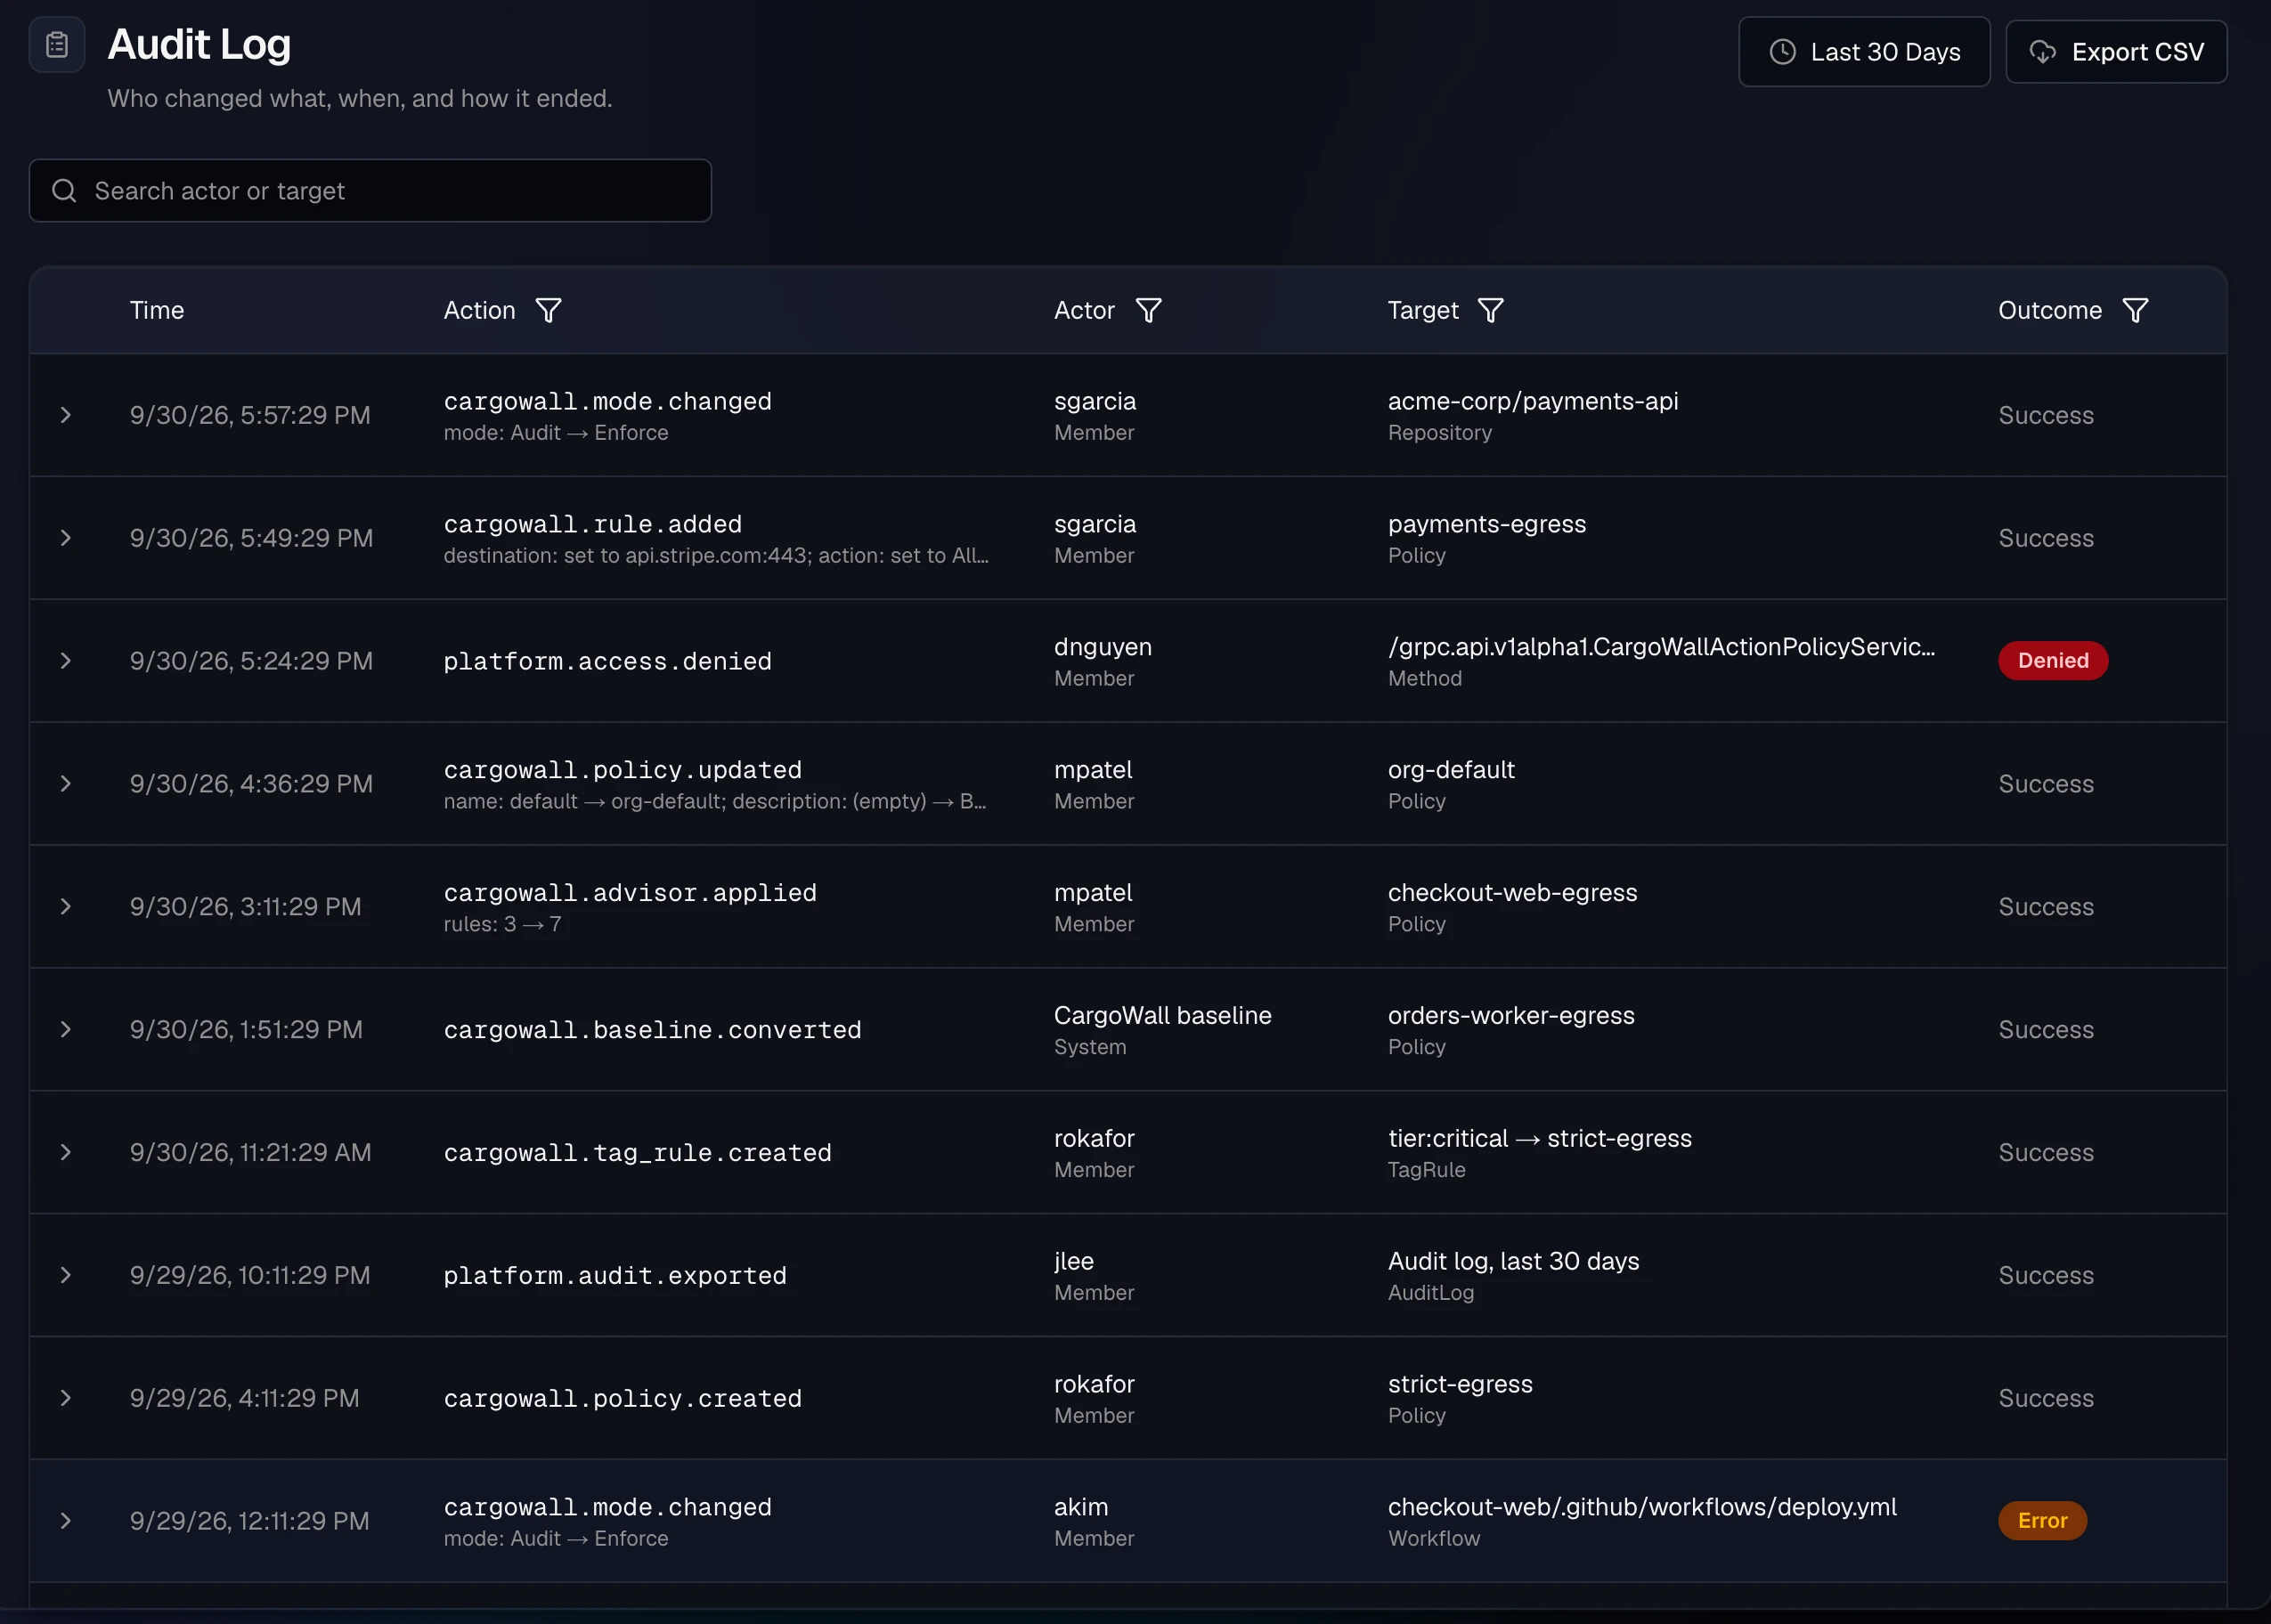The width and height of the screenshot is (2271, 1624).
Task: Select target tier:critical → strict-egress
Action: [x=1540, y=1140]
